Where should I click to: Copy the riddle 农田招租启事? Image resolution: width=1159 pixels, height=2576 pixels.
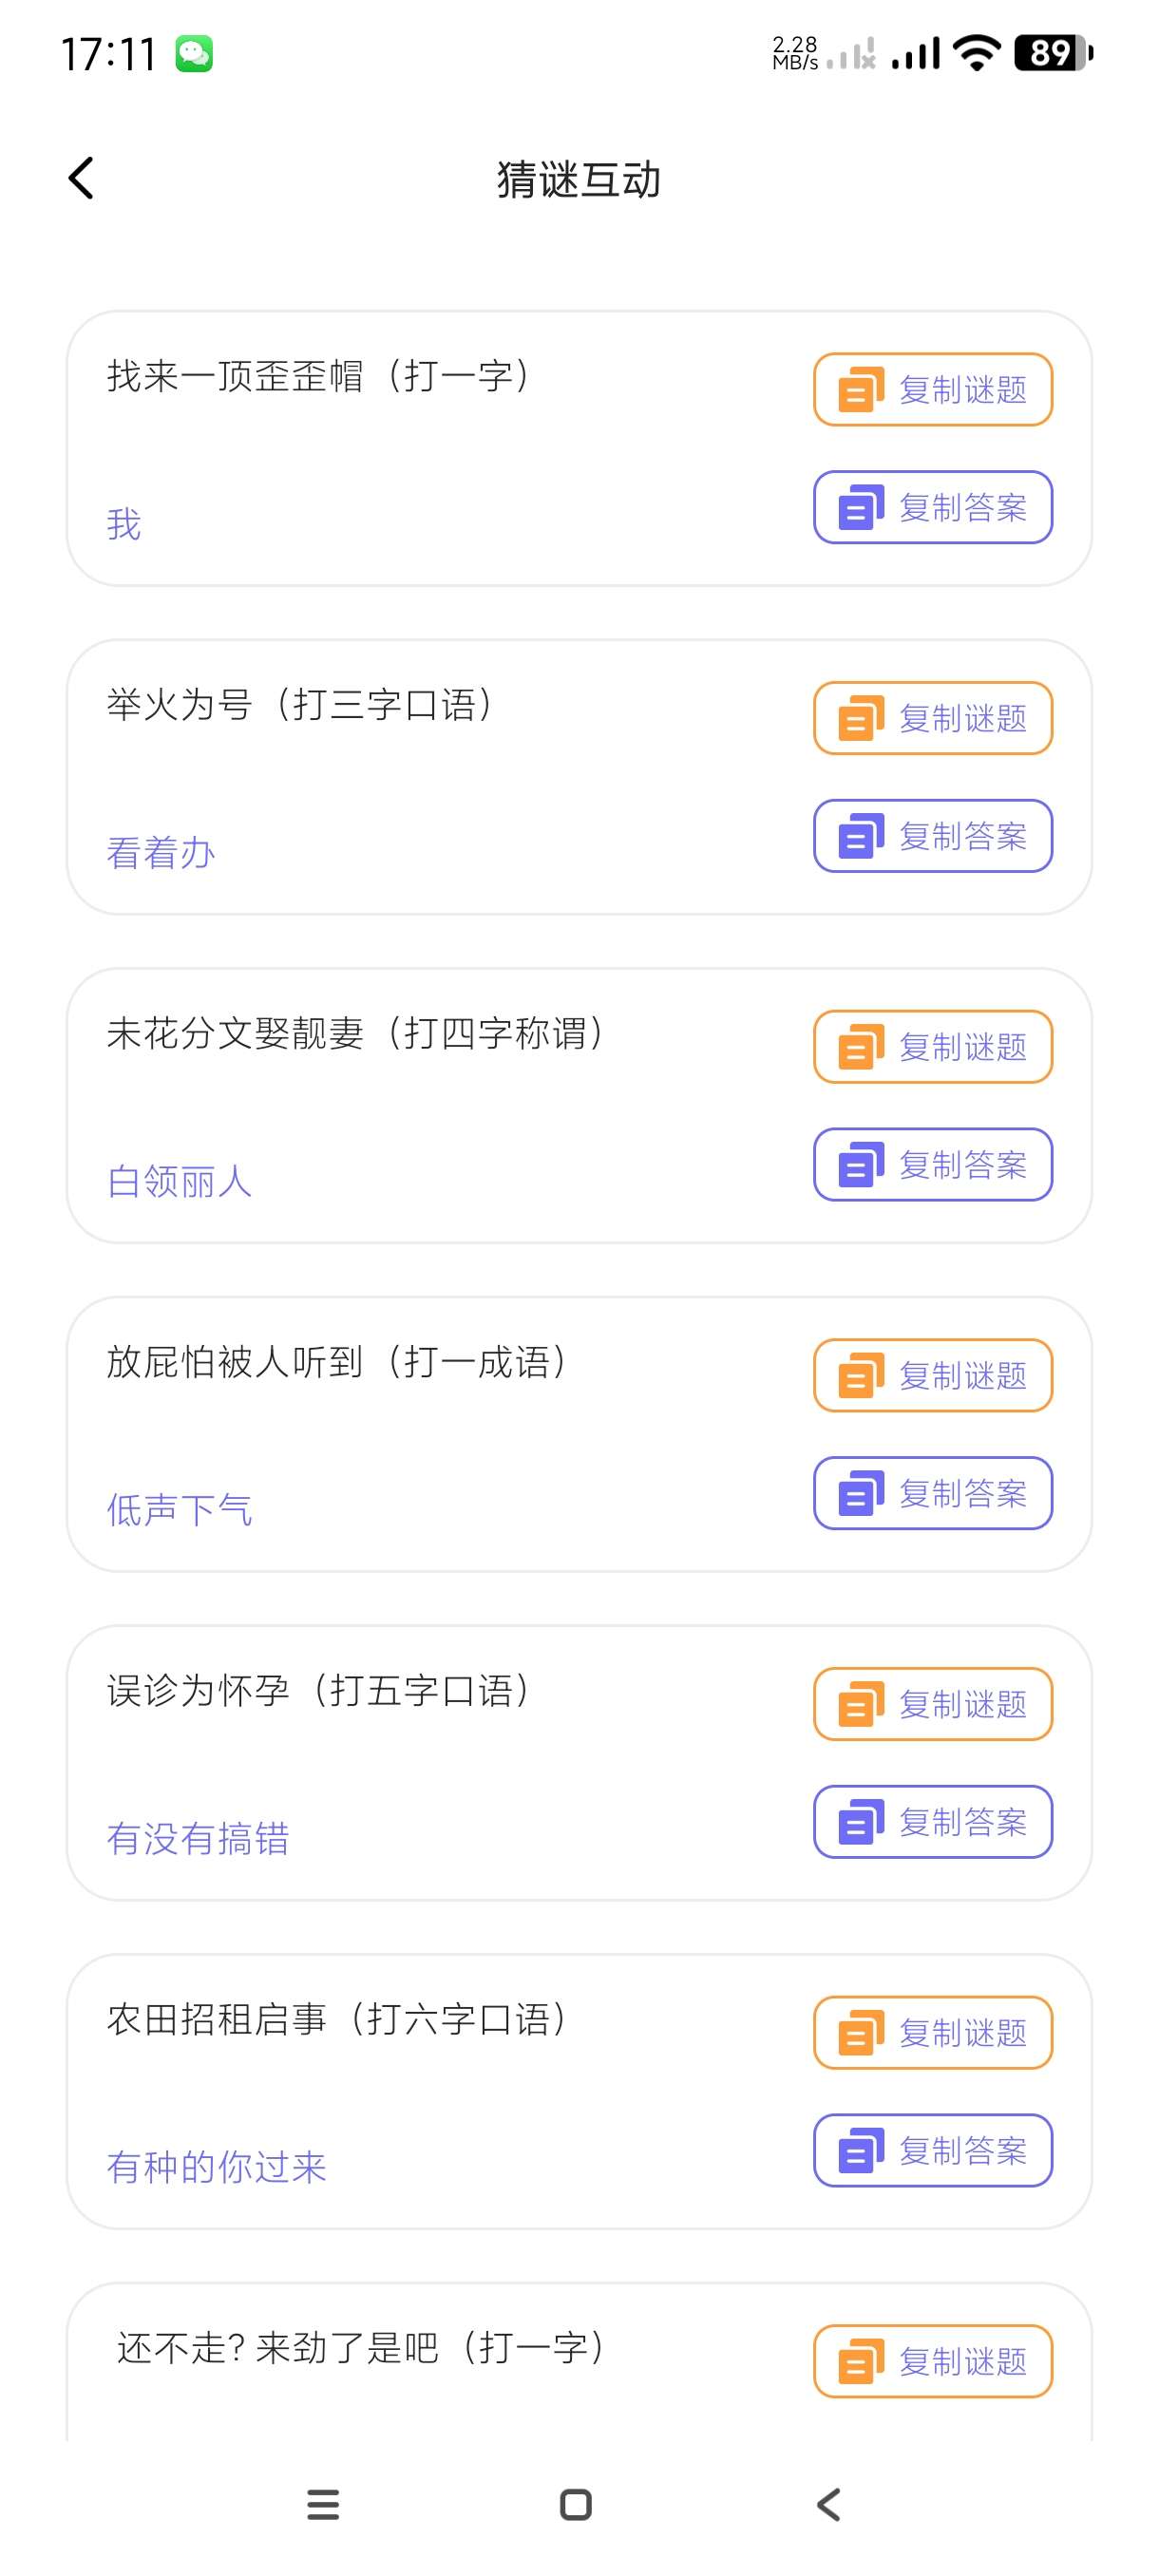click(932, 2033)
